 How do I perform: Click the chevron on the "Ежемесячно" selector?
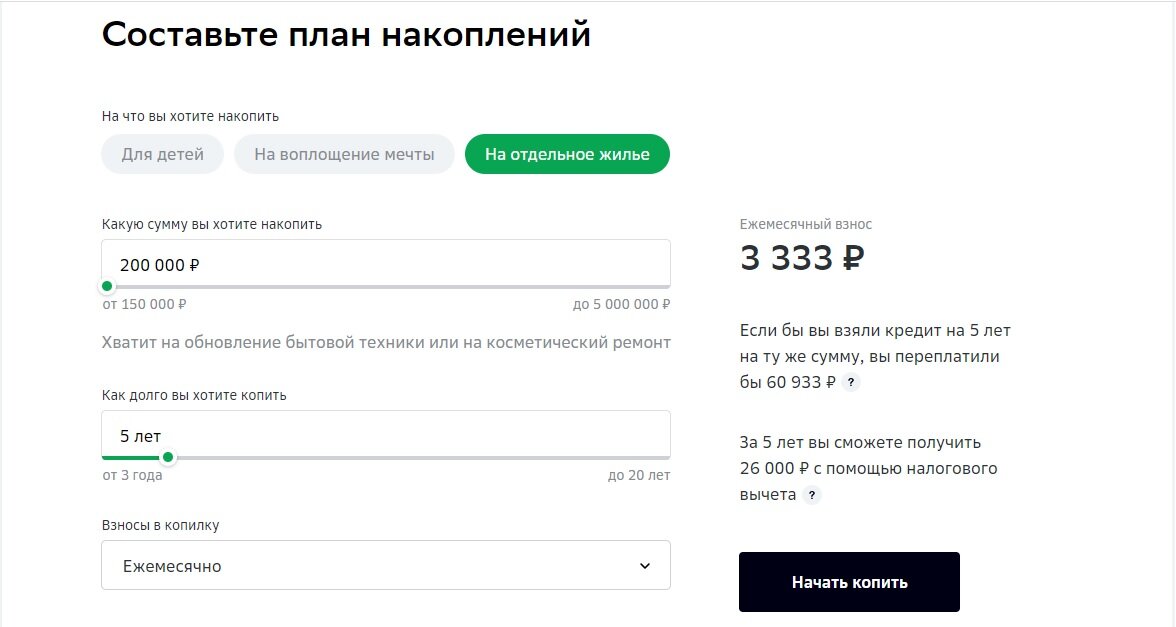tap(646, 565)
